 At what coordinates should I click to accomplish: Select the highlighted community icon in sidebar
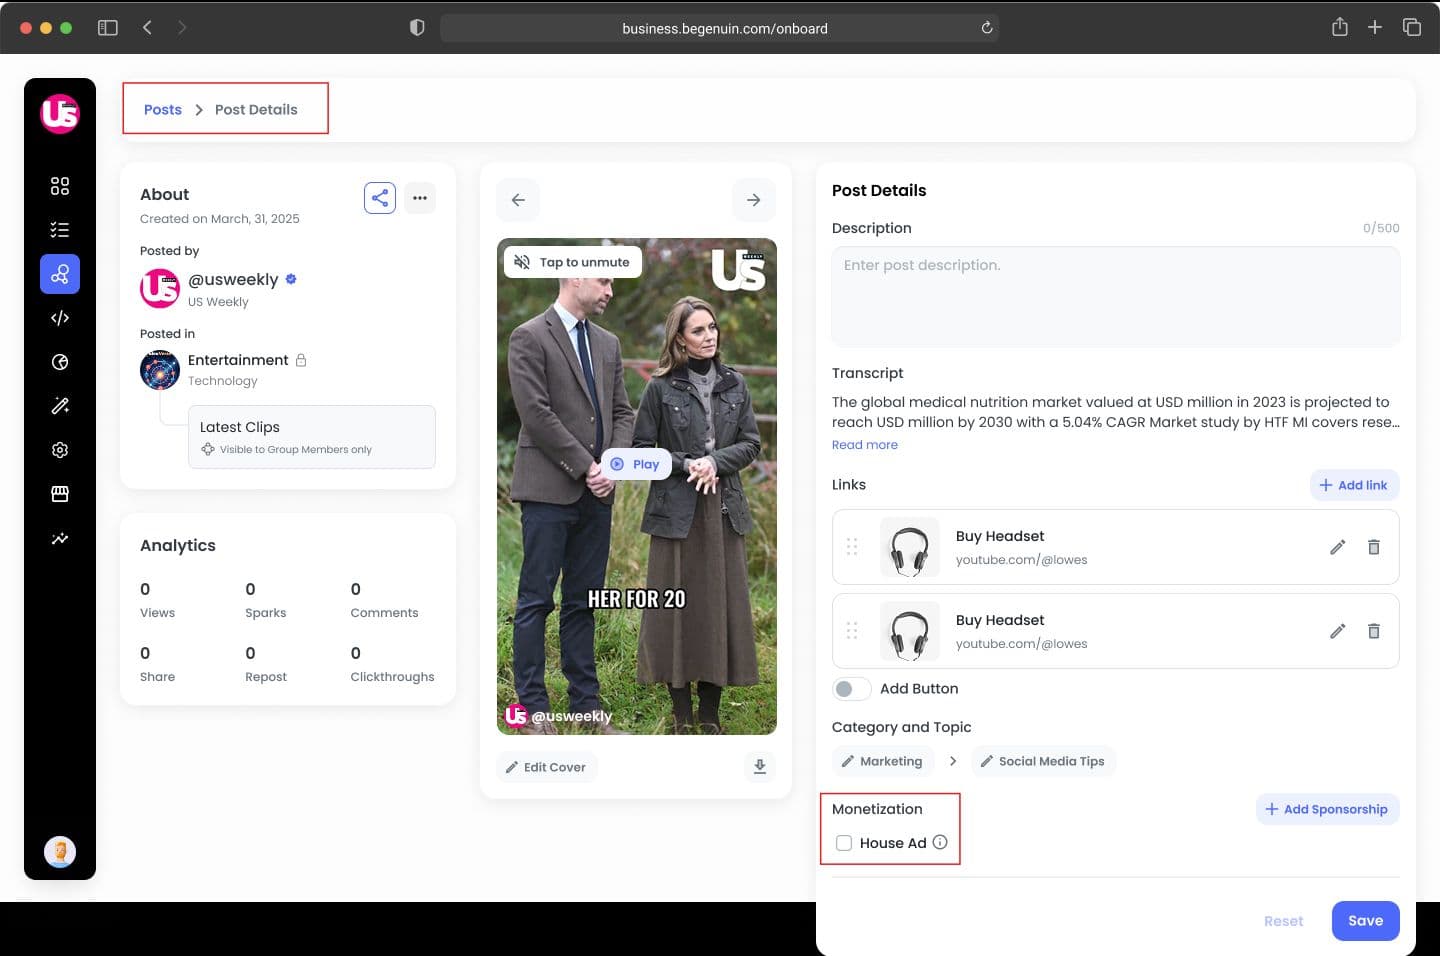pos(60,274)
